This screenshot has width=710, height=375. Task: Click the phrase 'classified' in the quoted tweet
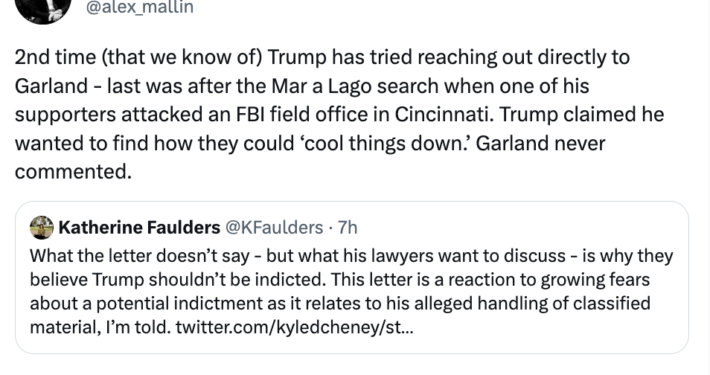click(x=612, y=303)
